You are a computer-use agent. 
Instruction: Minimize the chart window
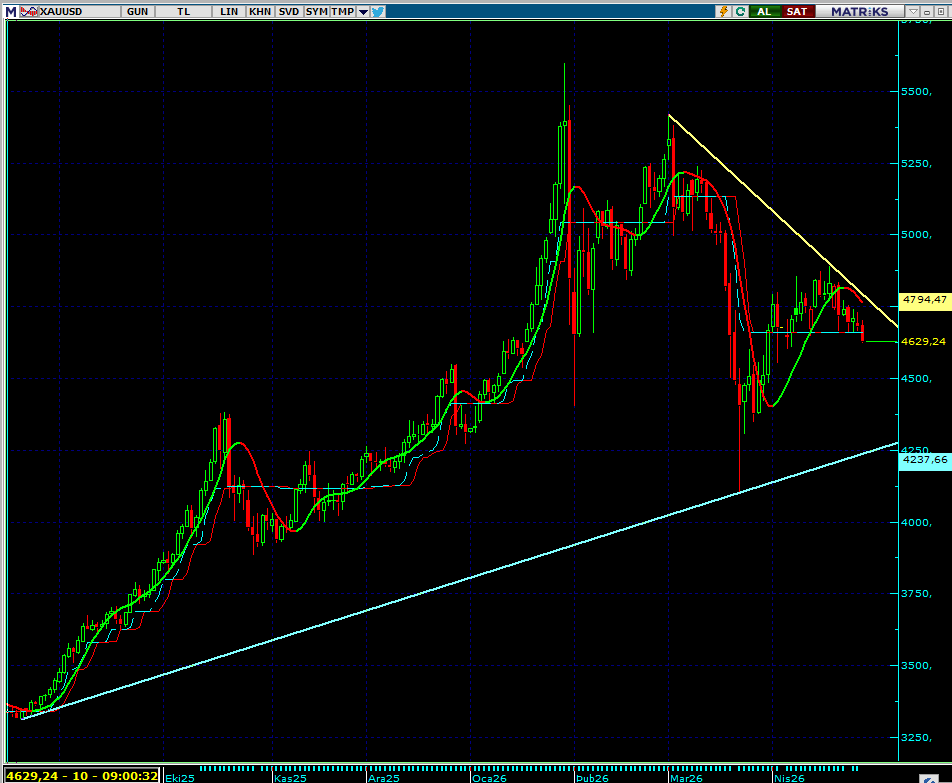pyautogui.click(x=927, y=12)
